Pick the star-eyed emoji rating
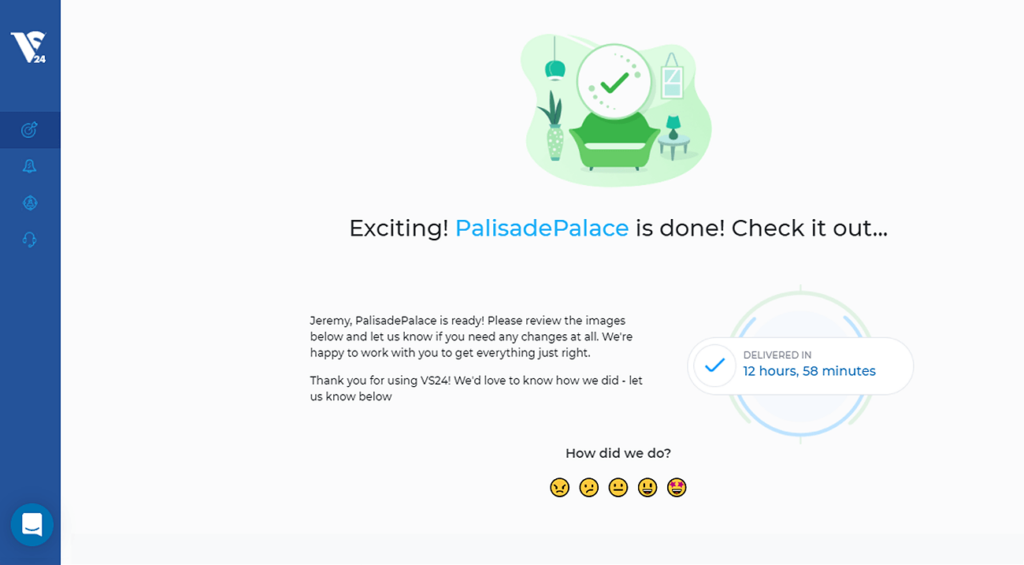 (x=677, y=487)
